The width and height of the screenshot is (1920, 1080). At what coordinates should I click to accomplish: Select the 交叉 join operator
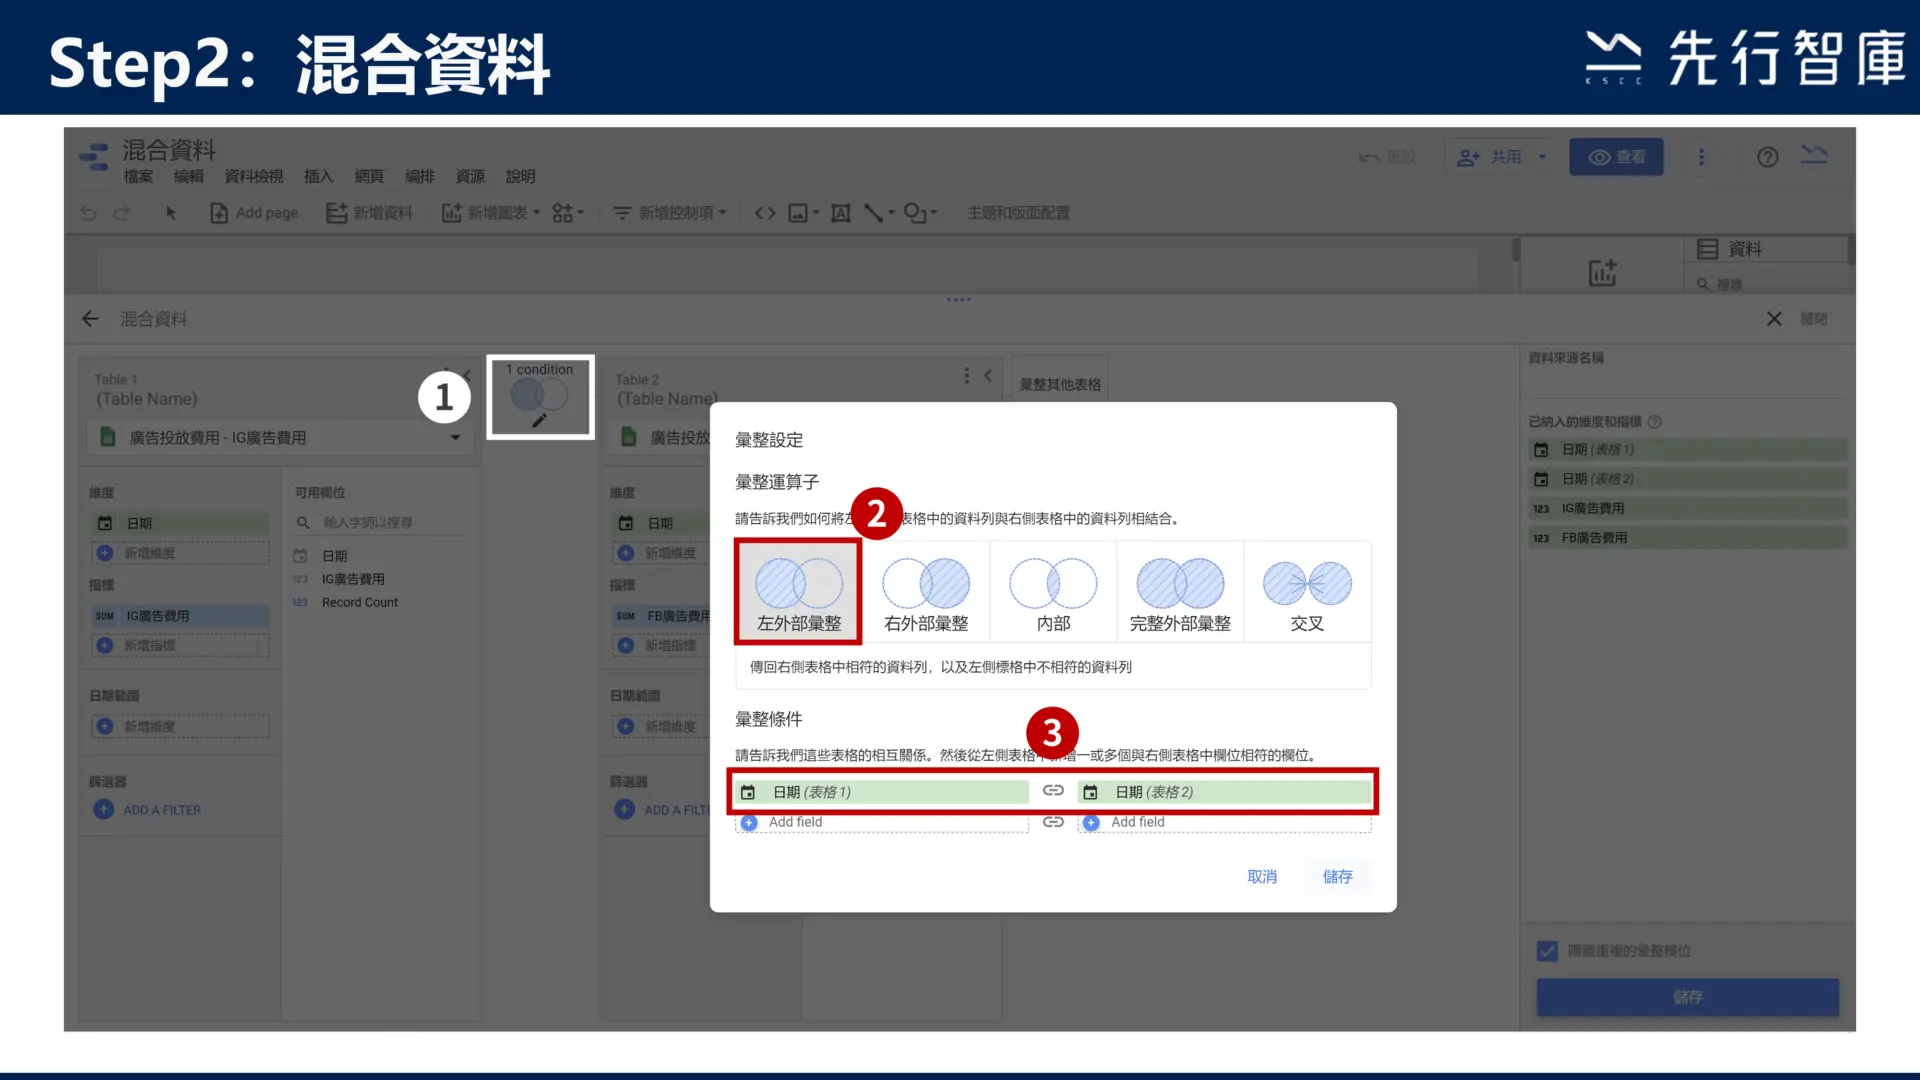click(1307, 591)
